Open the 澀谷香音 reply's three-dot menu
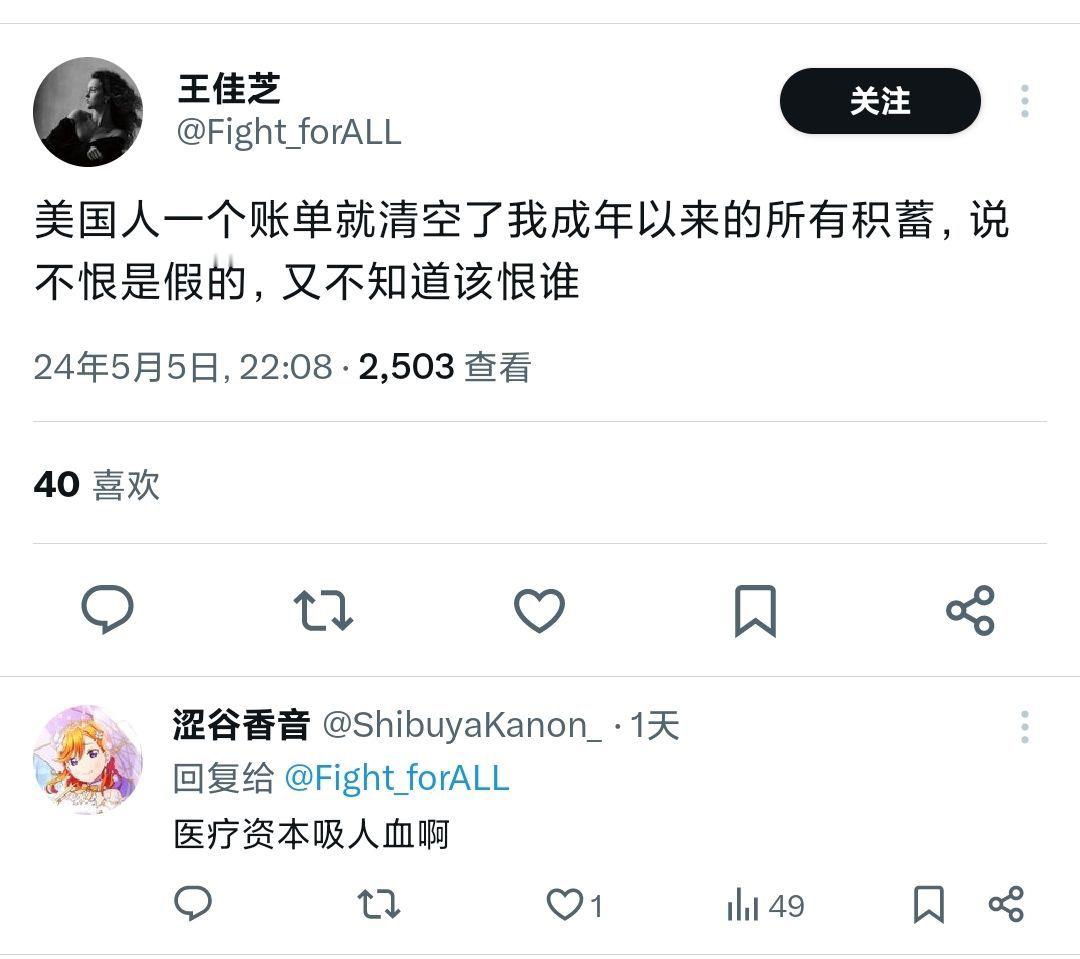The height and width of the screenshot is (959, 1080). click(x=1024, y=727)
